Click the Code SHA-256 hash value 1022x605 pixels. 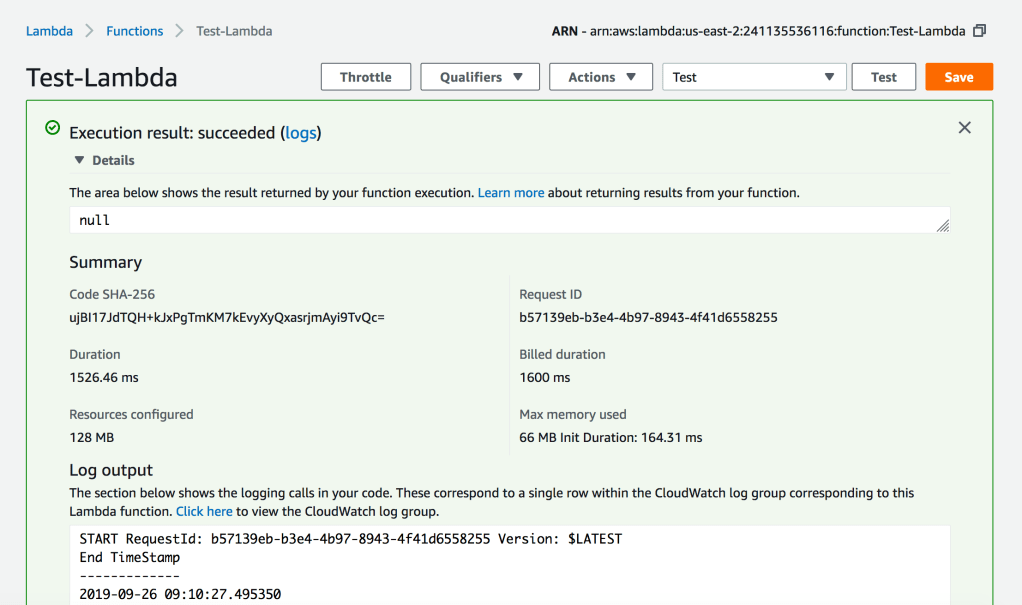click(x=227, y=318)
